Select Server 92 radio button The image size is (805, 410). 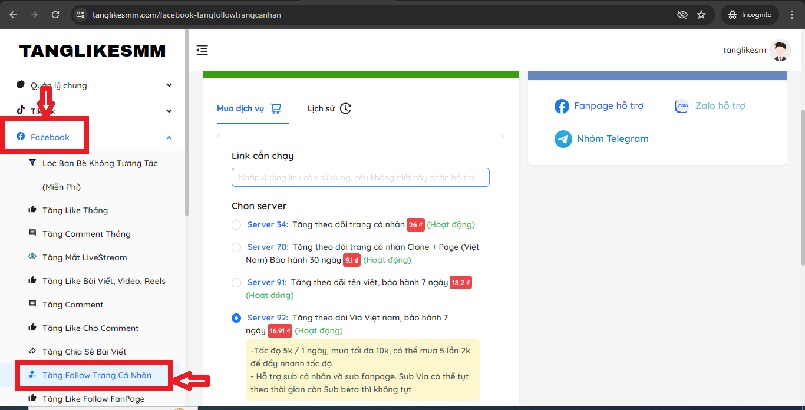pyautogui.click(x=236, y=318)
